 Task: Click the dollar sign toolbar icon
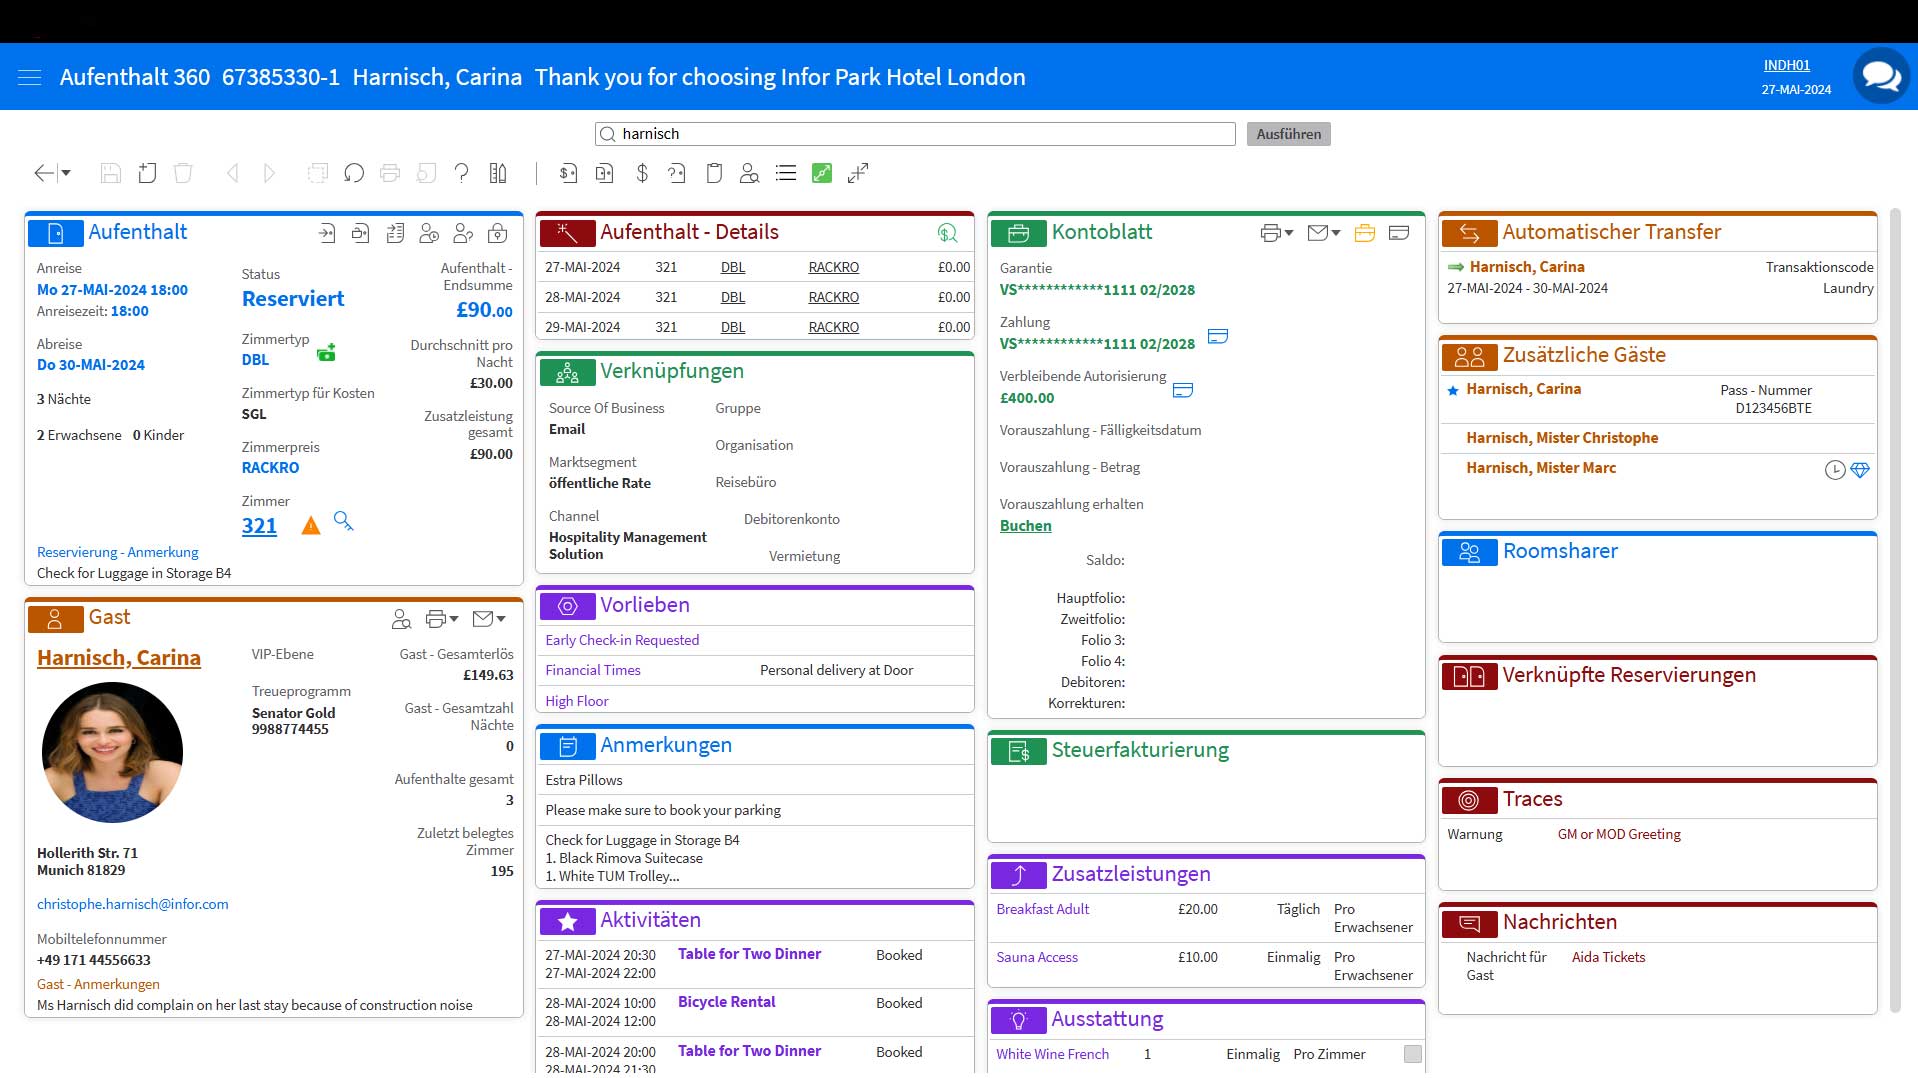point(642,173)
